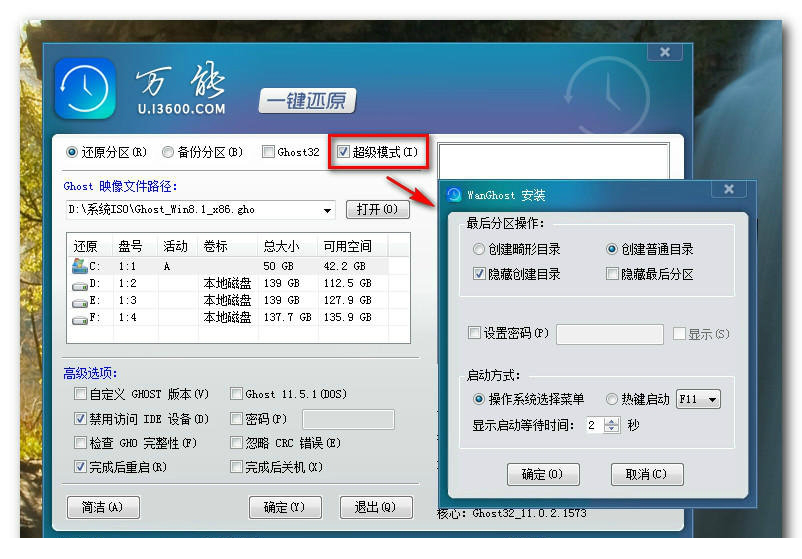Image resolution: width=802 pixels, height=559 pixels.
Task: Click 取消(C) in WanGhost dialog
Action: click(647, 474)
